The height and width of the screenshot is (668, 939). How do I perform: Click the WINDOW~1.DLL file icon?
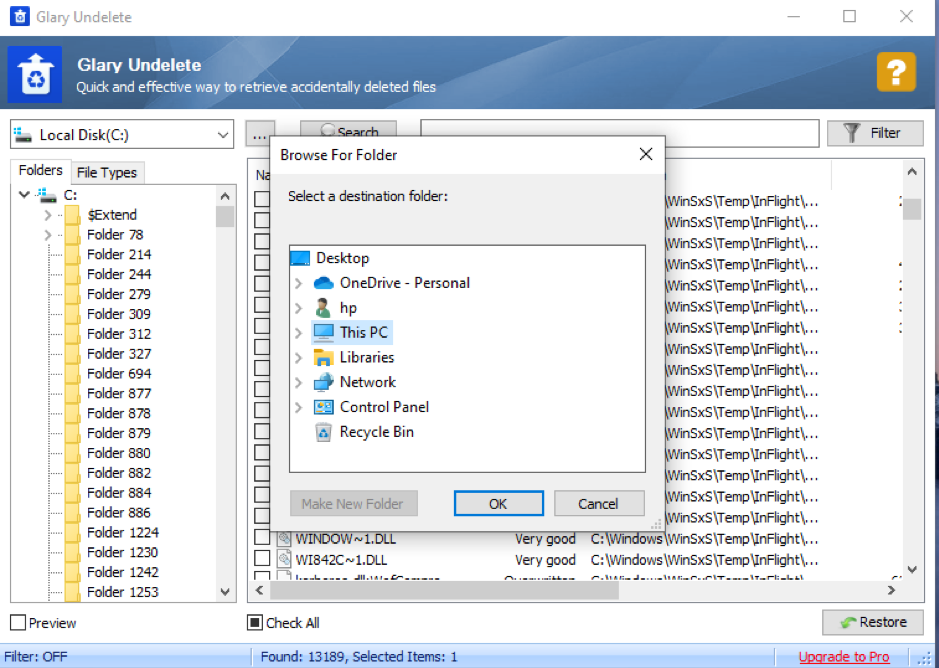(x=284, y=539)
